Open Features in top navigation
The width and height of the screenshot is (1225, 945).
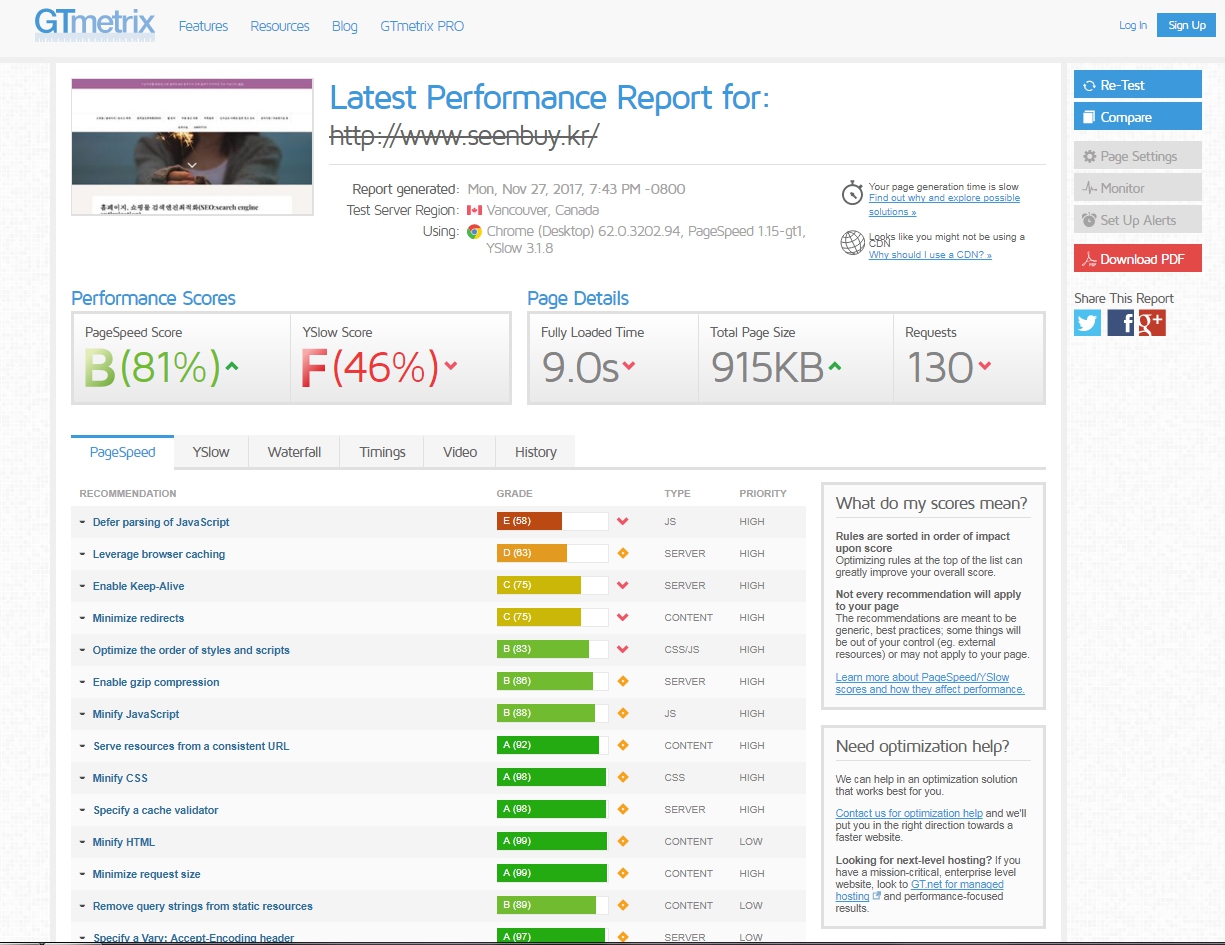point(203,26)
